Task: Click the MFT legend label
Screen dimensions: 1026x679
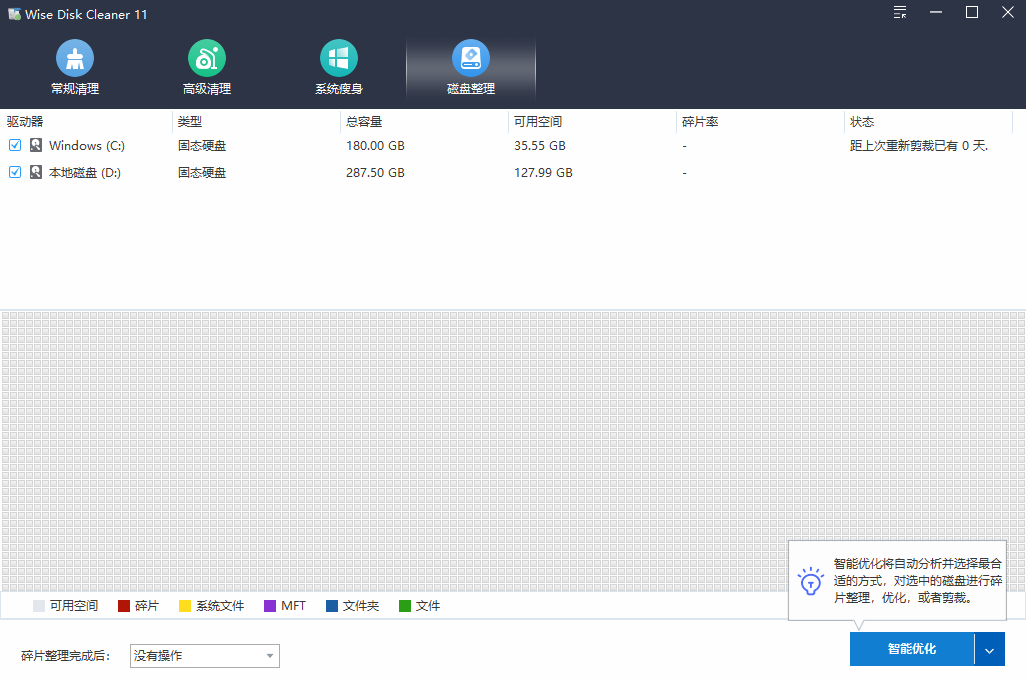Action: click(x=293, y=606)
